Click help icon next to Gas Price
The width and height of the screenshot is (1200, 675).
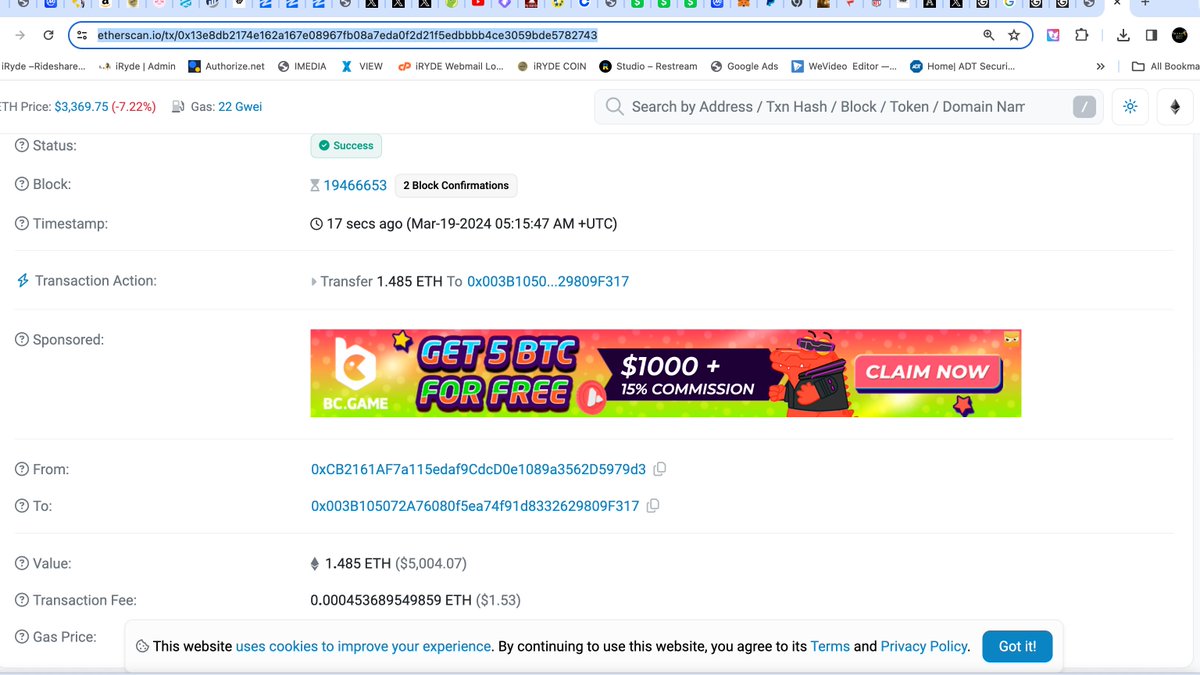click(22, 637)
